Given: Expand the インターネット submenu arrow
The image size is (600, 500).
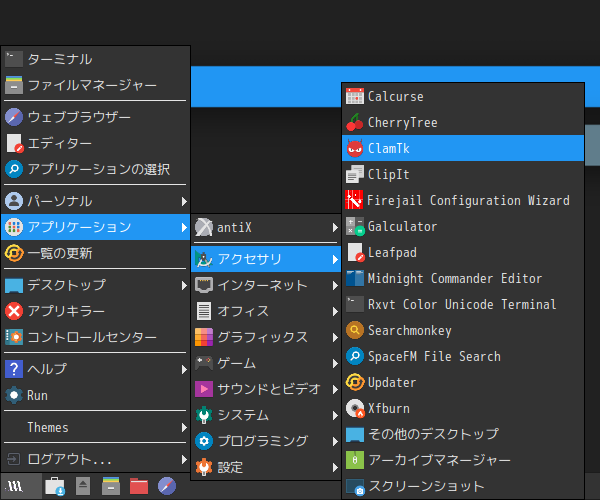Looking at the screenshot, I should click(335, 286).
